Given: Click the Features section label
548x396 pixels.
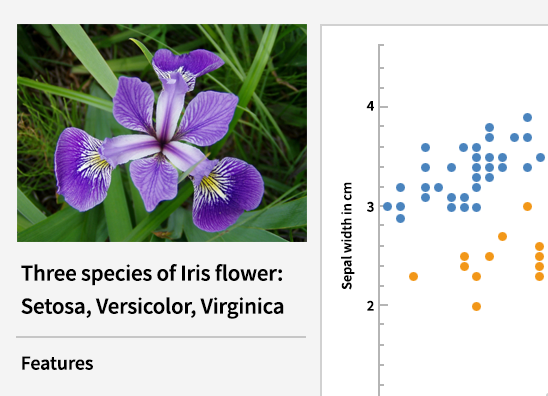Looking at the screenshot, I should (57, 363).
